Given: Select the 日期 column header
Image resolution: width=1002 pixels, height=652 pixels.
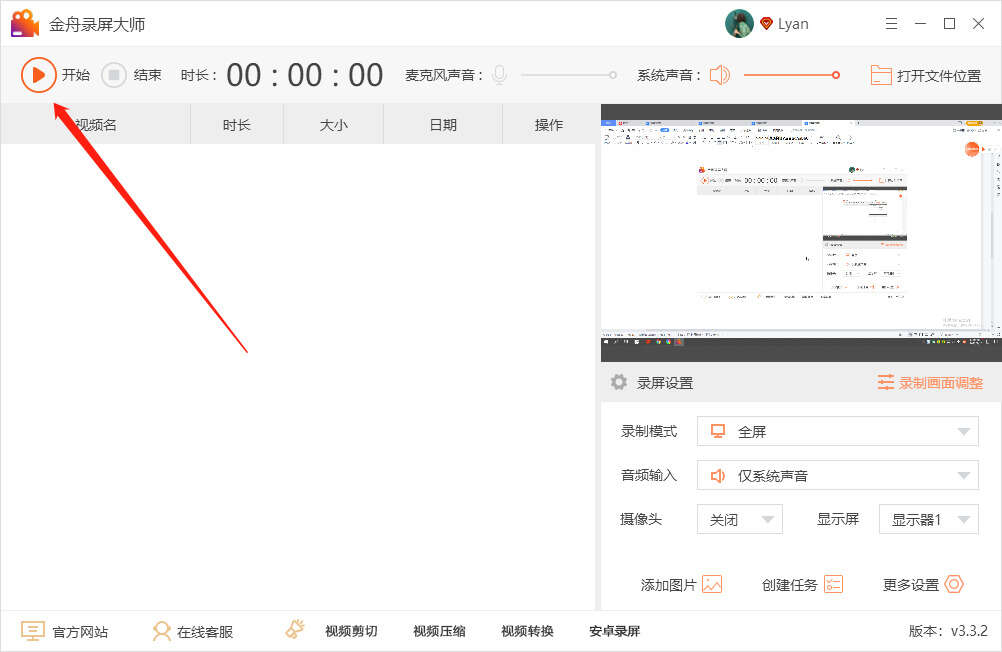Looking at the screenshot, I should (443, 125).
